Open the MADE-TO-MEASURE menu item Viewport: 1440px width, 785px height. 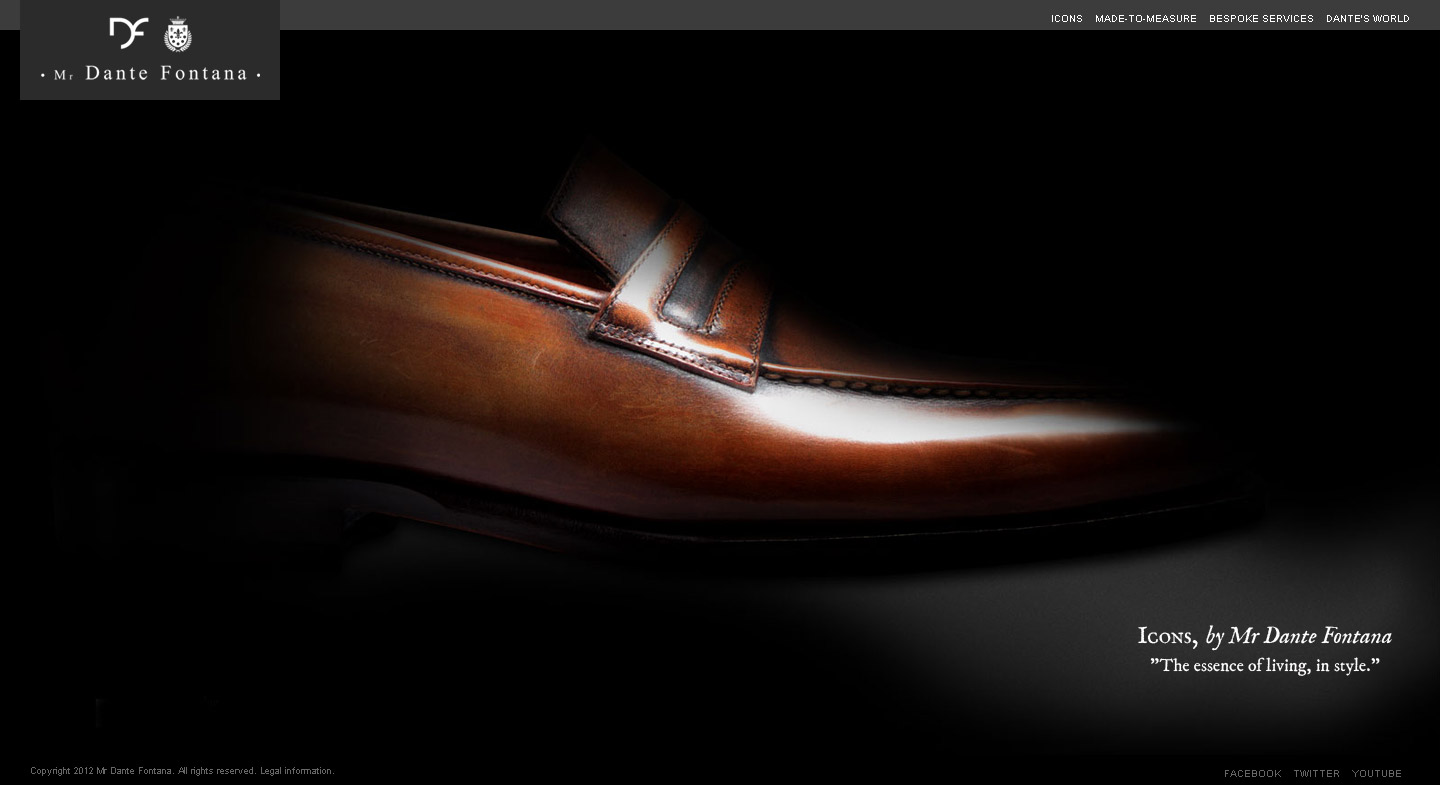[1145, 19]
